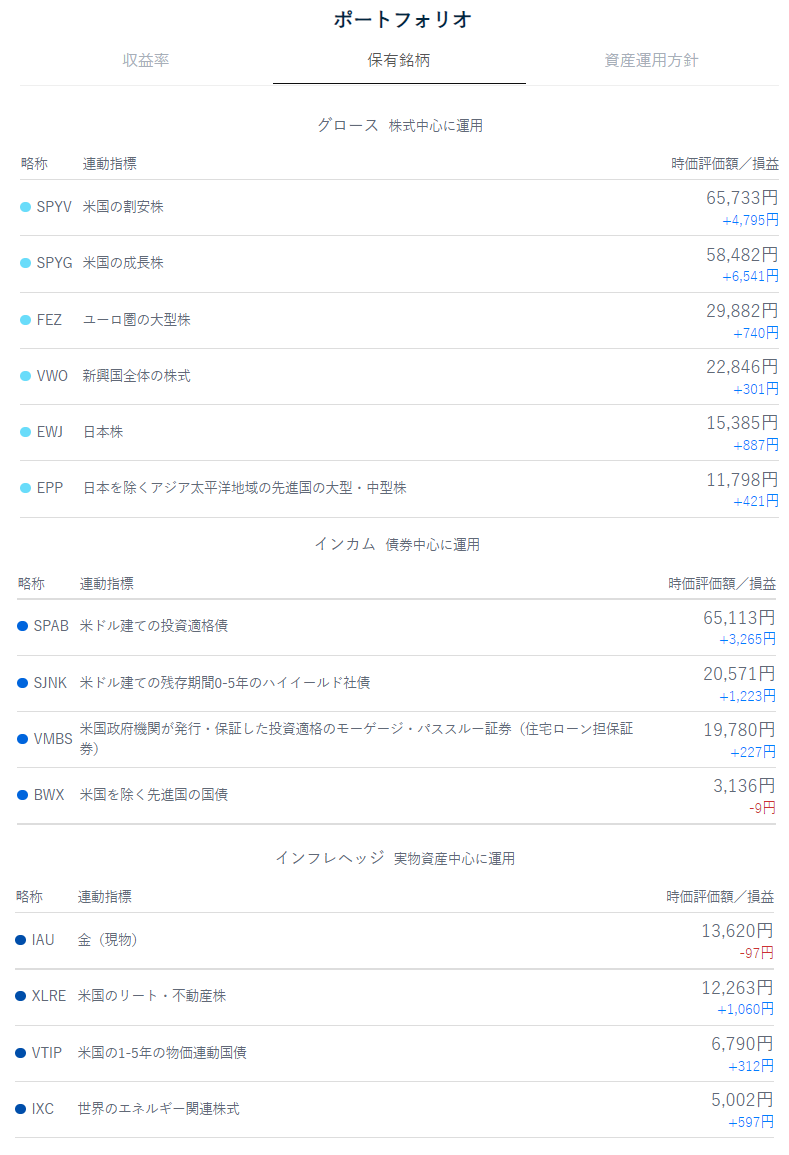Click the value 13,620円
789x1155 pixels.
737,931
